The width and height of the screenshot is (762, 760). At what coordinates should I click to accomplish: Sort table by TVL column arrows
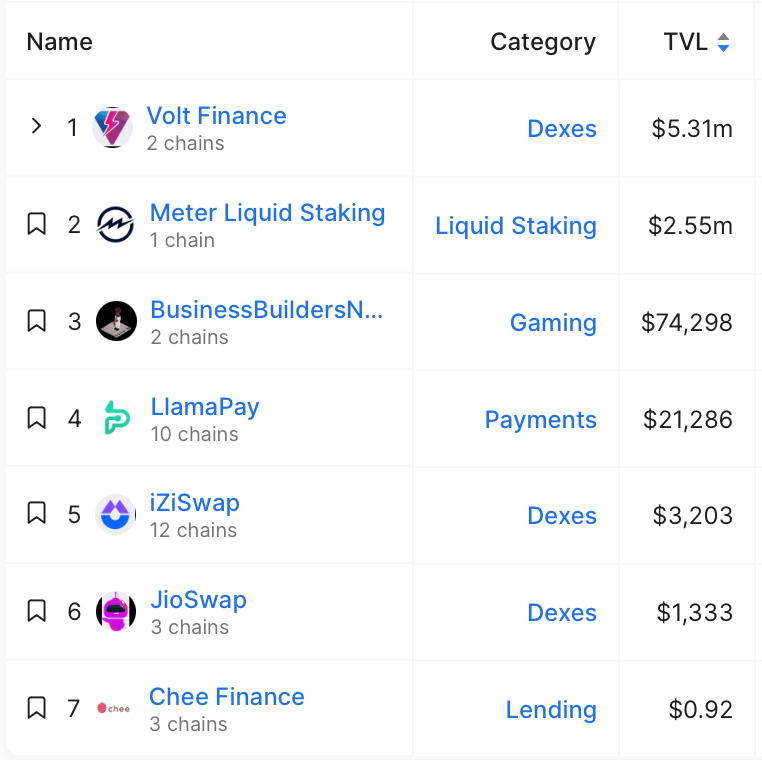[724, 43]
